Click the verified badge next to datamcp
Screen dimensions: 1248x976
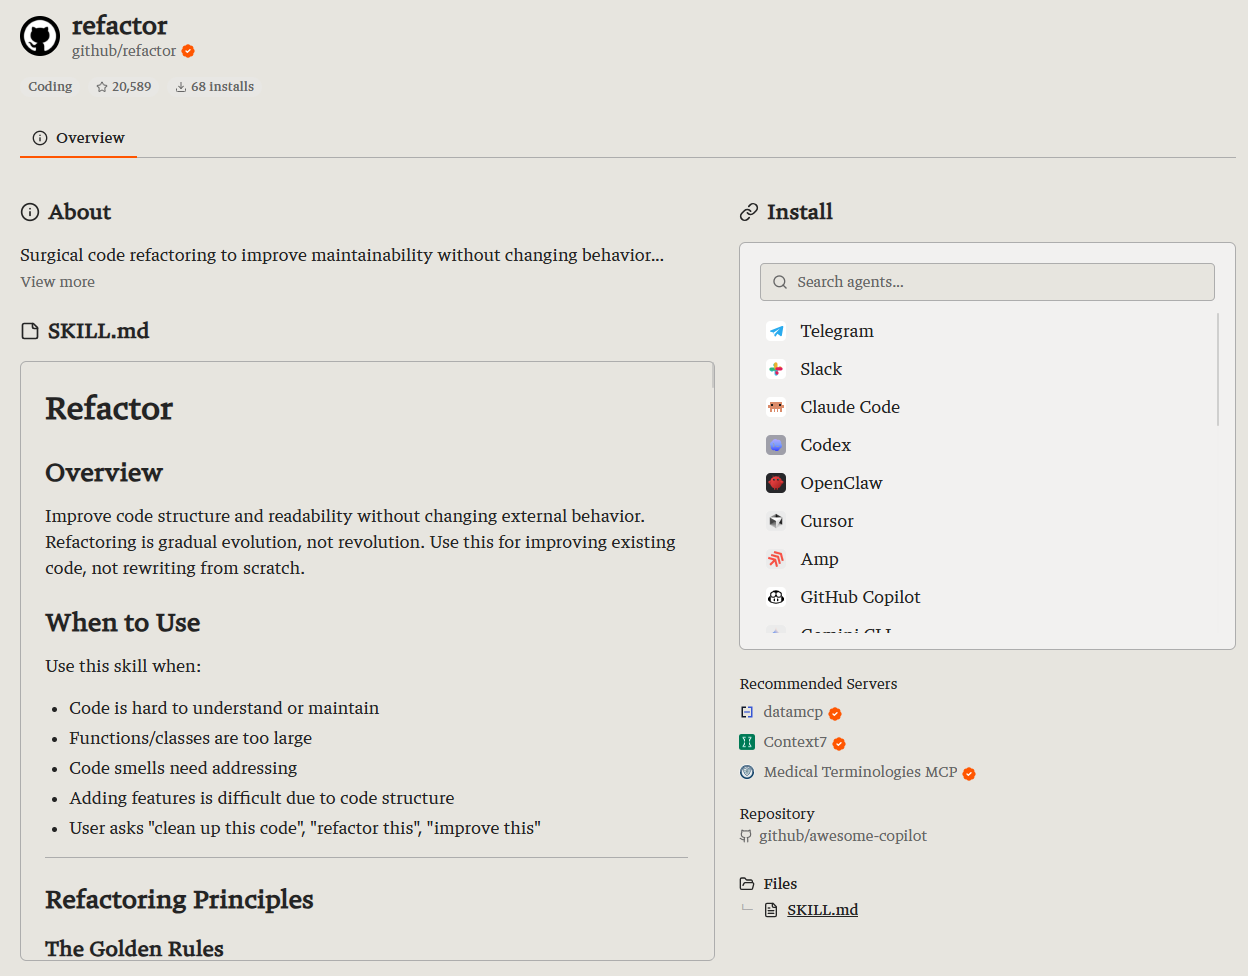click(835, 714)
